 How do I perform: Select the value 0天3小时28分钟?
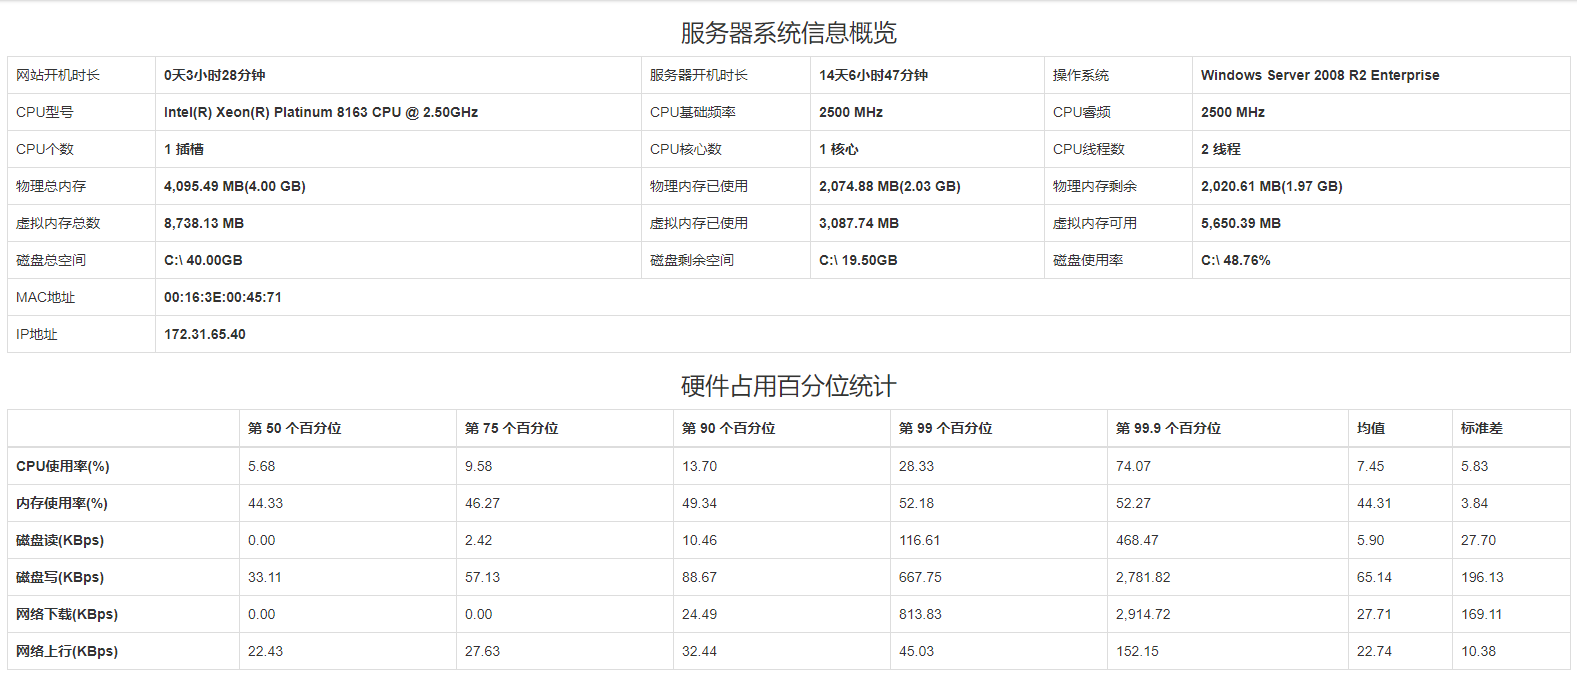point(215,75)
